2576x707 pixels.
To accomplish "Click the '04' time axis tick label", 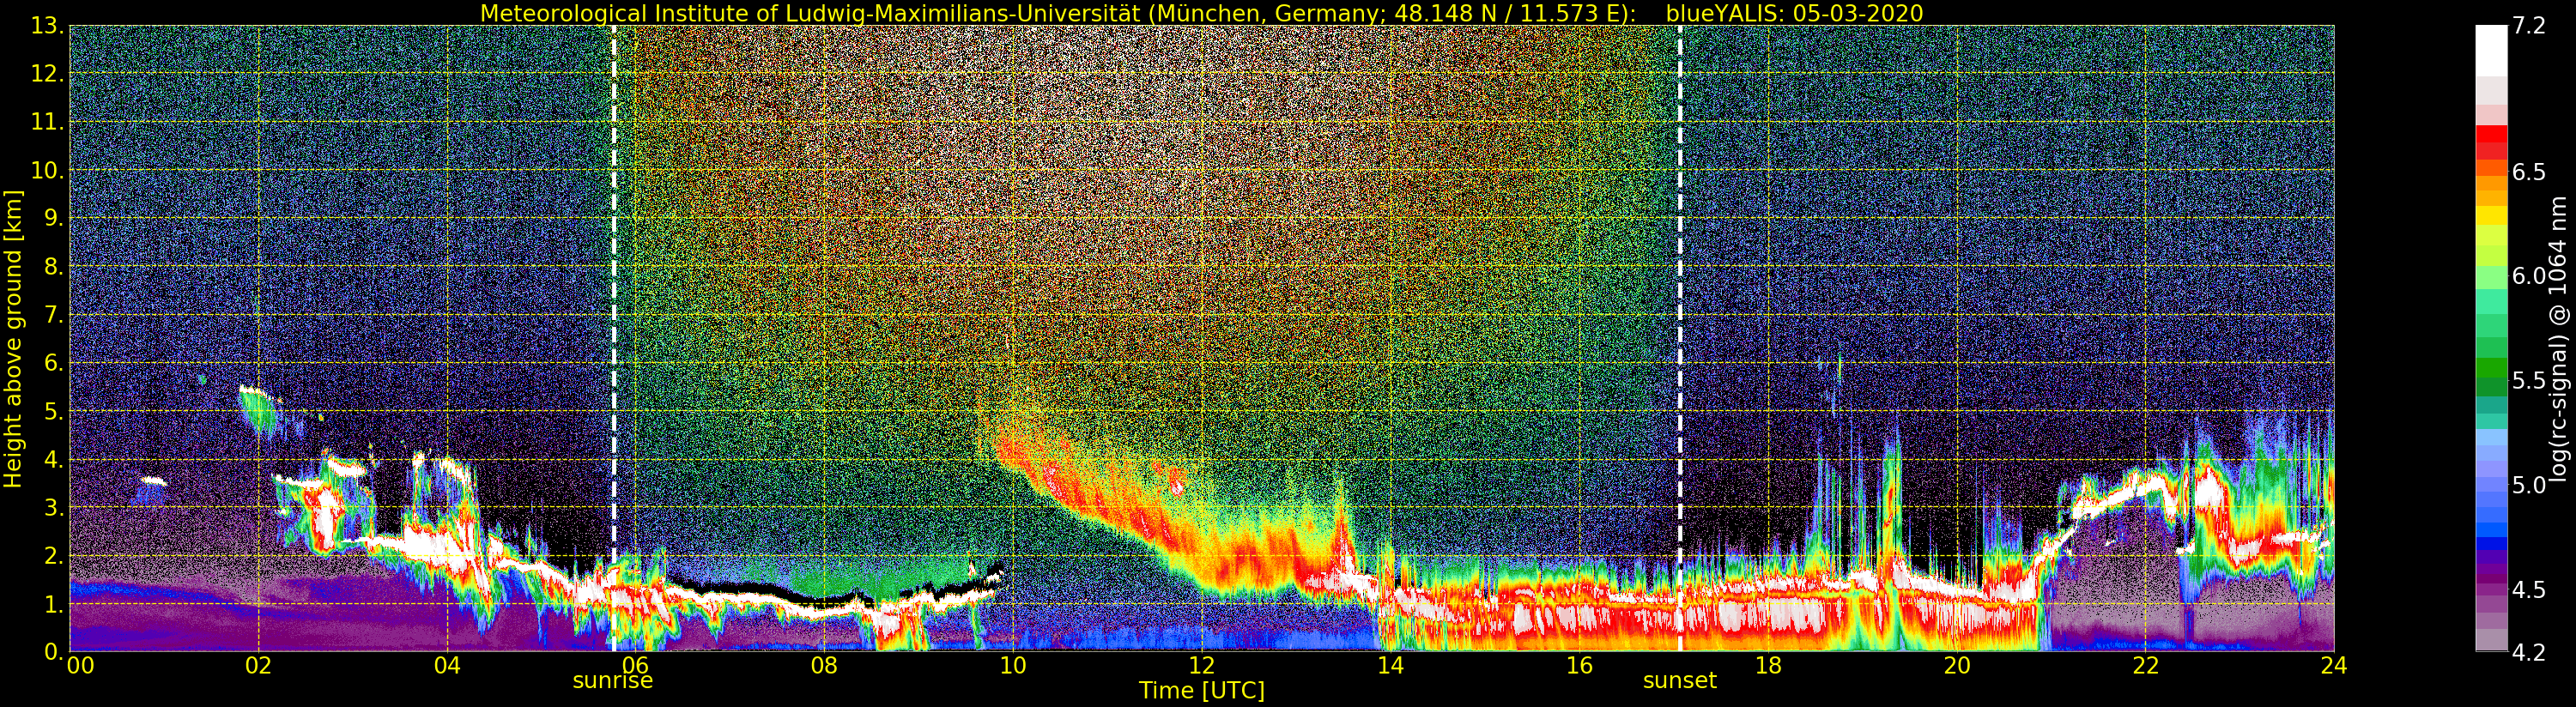I will 447,666.
